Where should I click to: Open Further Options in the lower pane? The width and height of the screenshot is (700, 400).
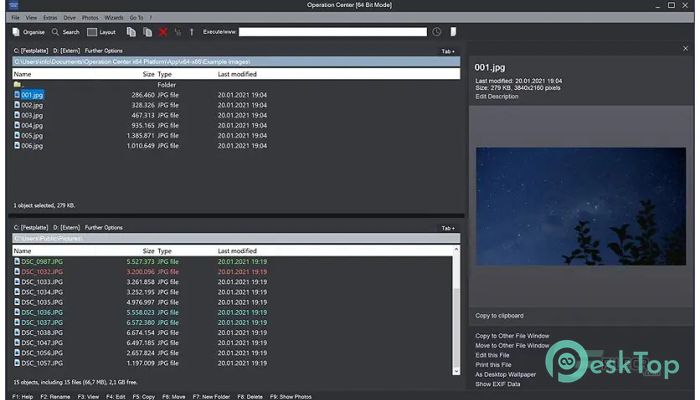[x=104, y=228]
